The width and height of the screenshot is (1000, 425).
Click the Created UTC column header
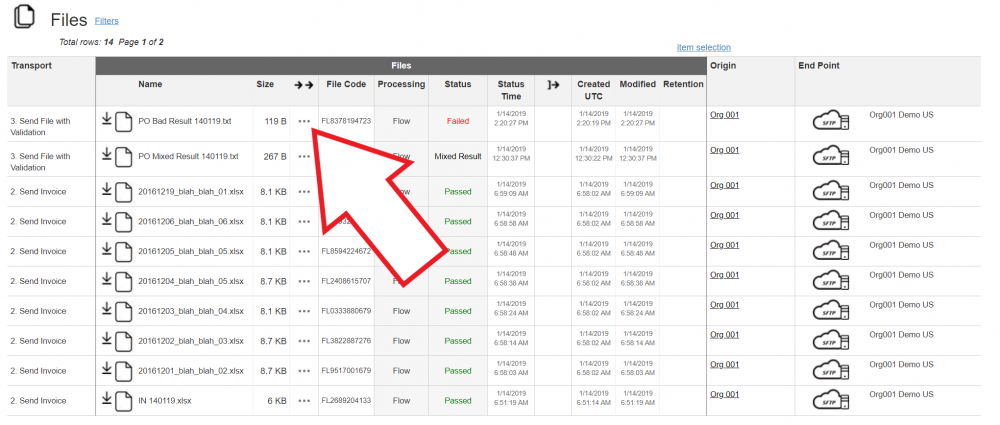click(593, 90)
